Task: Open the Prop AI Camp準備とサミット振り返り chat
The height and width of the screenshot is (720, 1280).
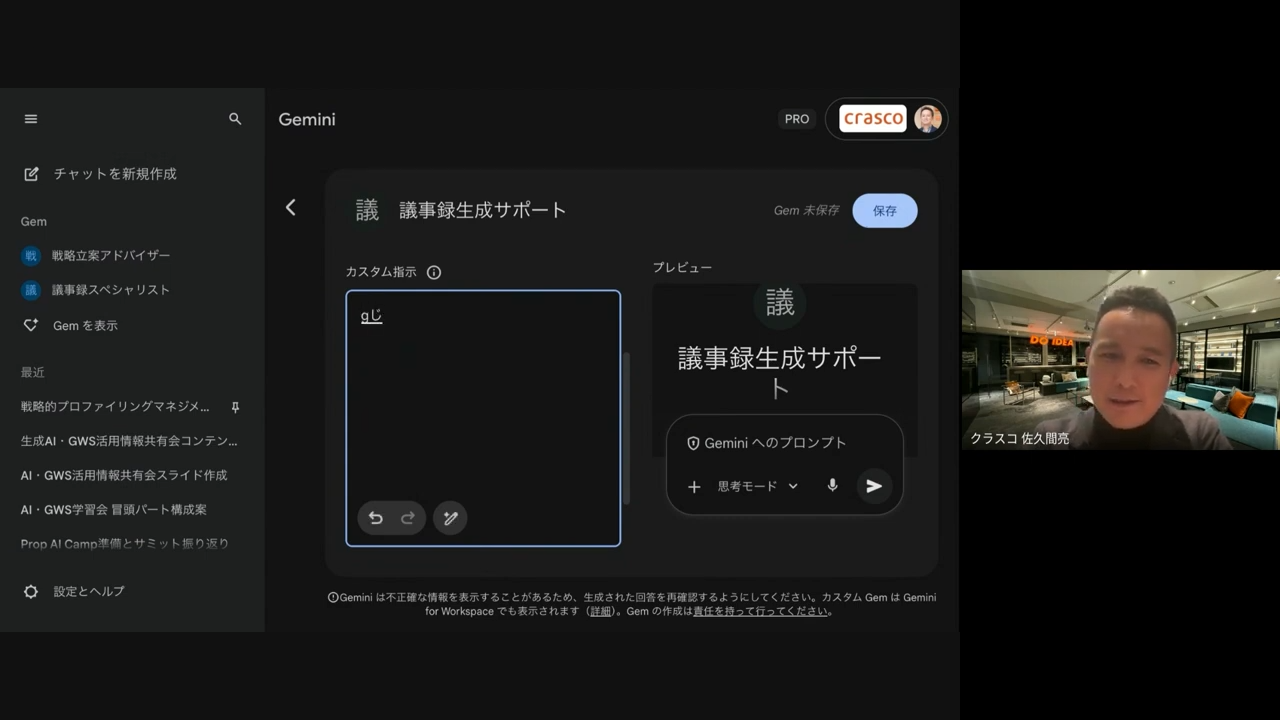Action: [125, 544]
